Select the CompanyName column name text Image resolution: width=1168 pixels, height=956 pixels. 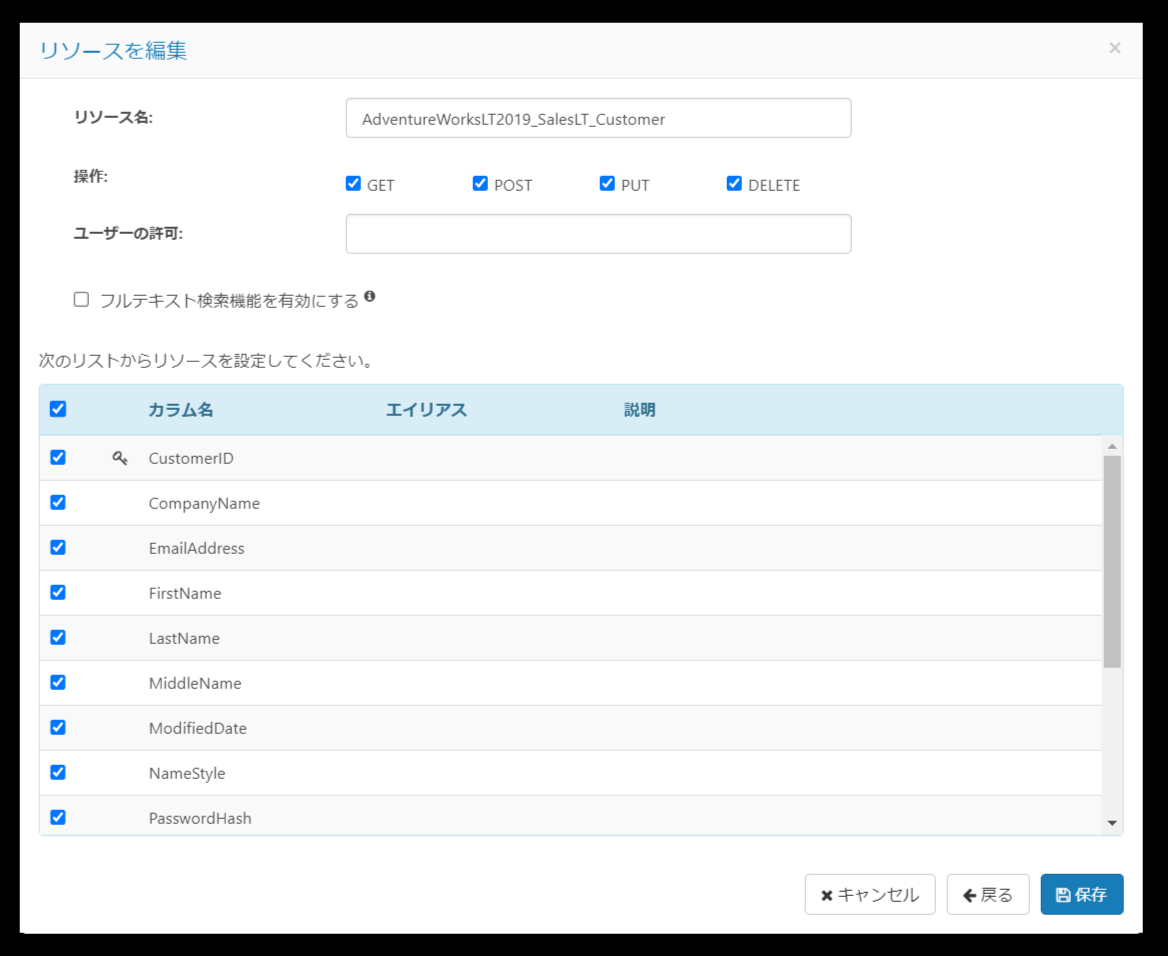click(x=204, y=504)
